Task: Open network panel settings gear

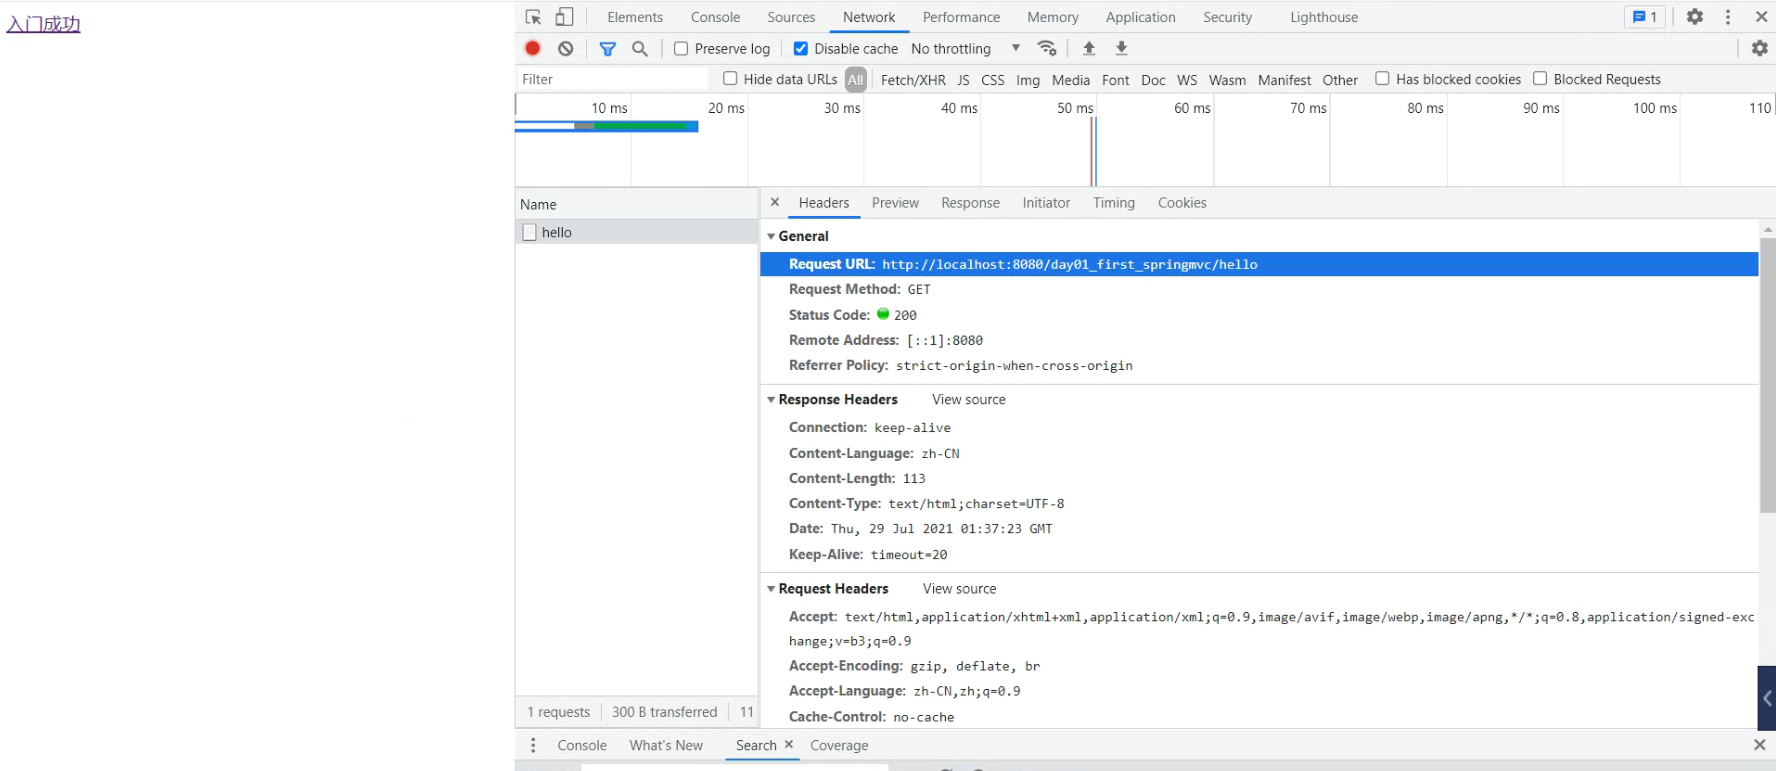Action: tap(1760, 48)
